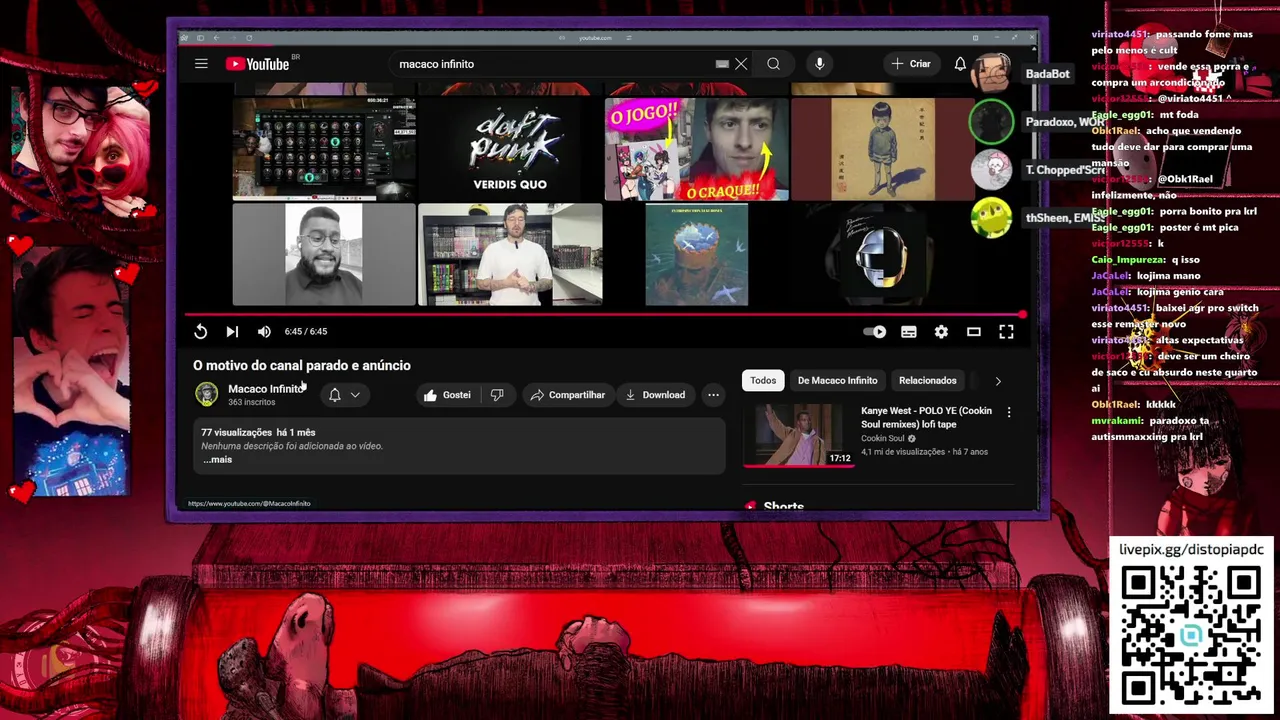This screenshot has width=1280, height=720.
Task: Go back with the browser back arrow
Action: (x=217, y=38)
